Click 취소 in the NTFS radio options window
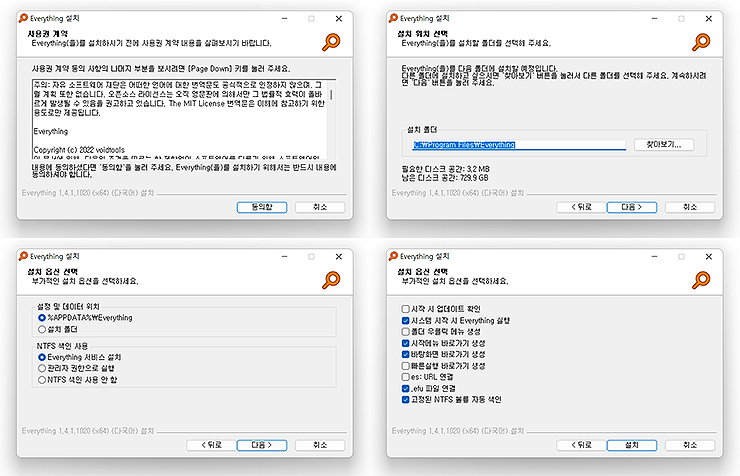Viewport: 740px width, 476px height. click(320, 445)
